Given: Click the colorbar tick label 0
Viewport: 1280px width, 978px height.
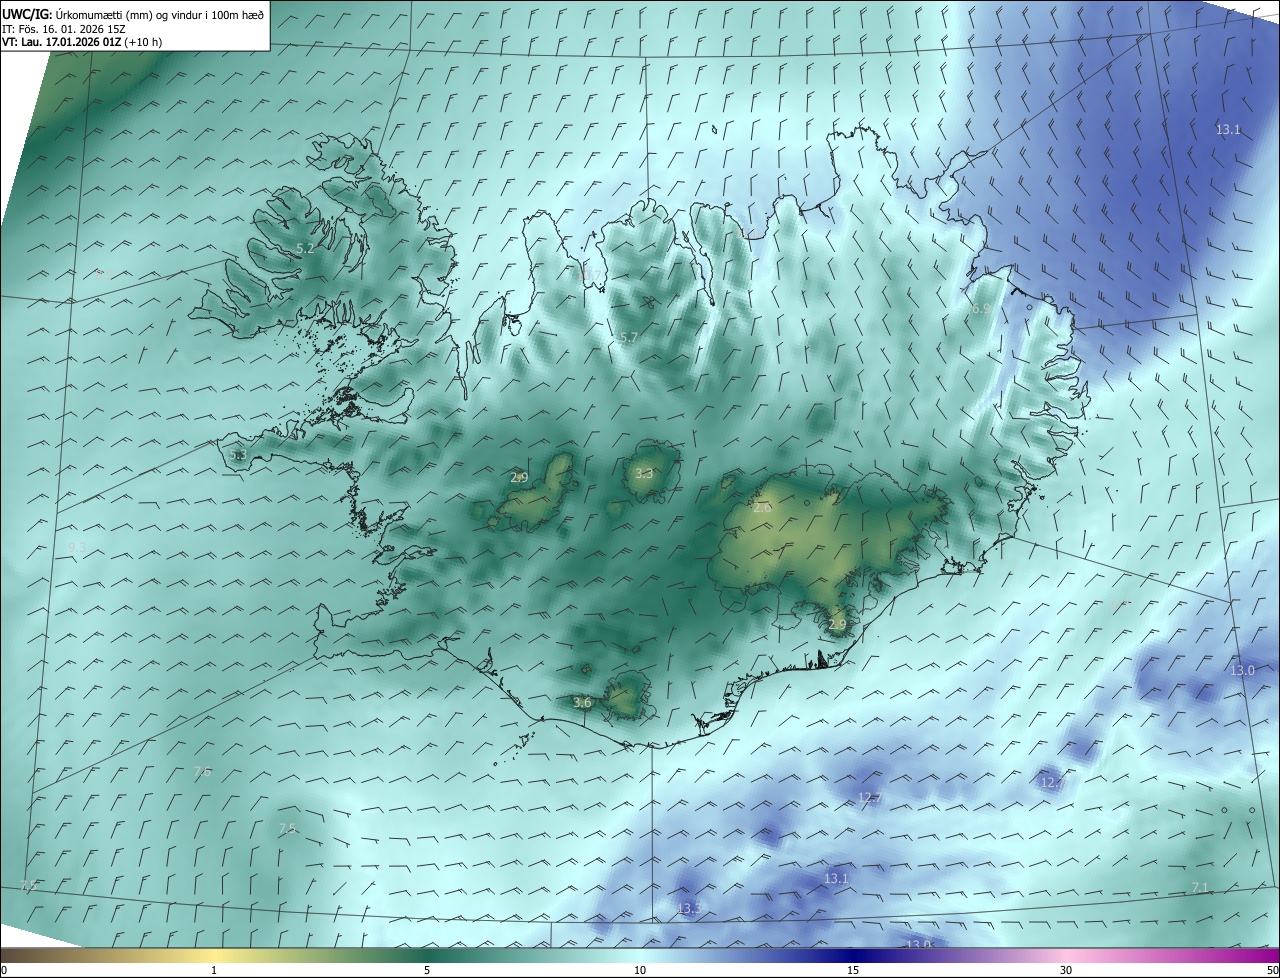Looking at the screenshot, I should [x=4, y=970].
